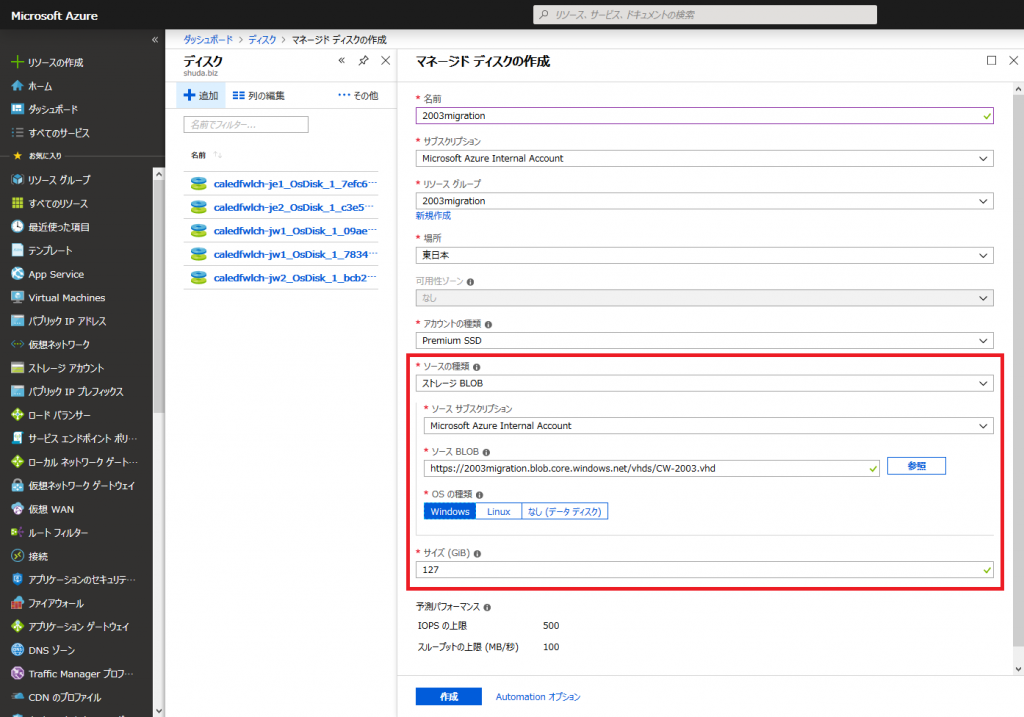Open Firewalls (ファイアウォール) sidebar icon
The image size is (1024, 717).
[x=18, y=603]
